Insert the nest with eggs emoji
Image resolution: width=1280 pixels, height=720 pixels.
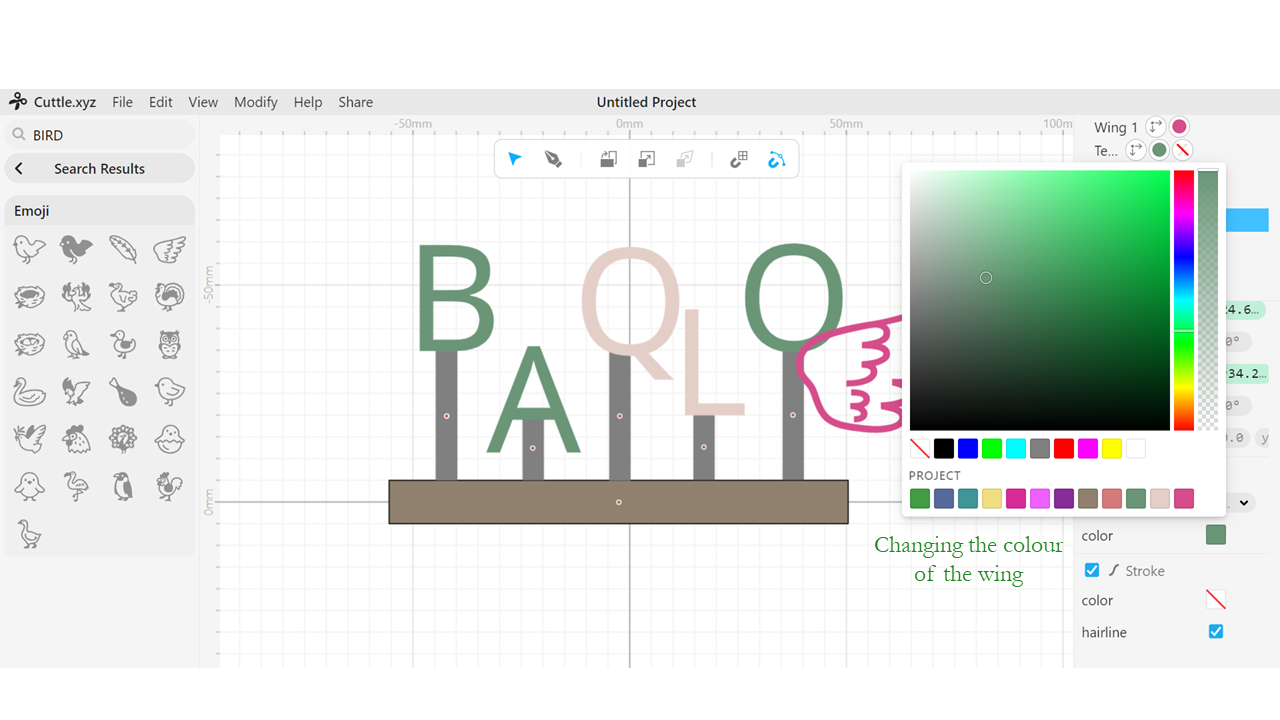click(29, 343)
